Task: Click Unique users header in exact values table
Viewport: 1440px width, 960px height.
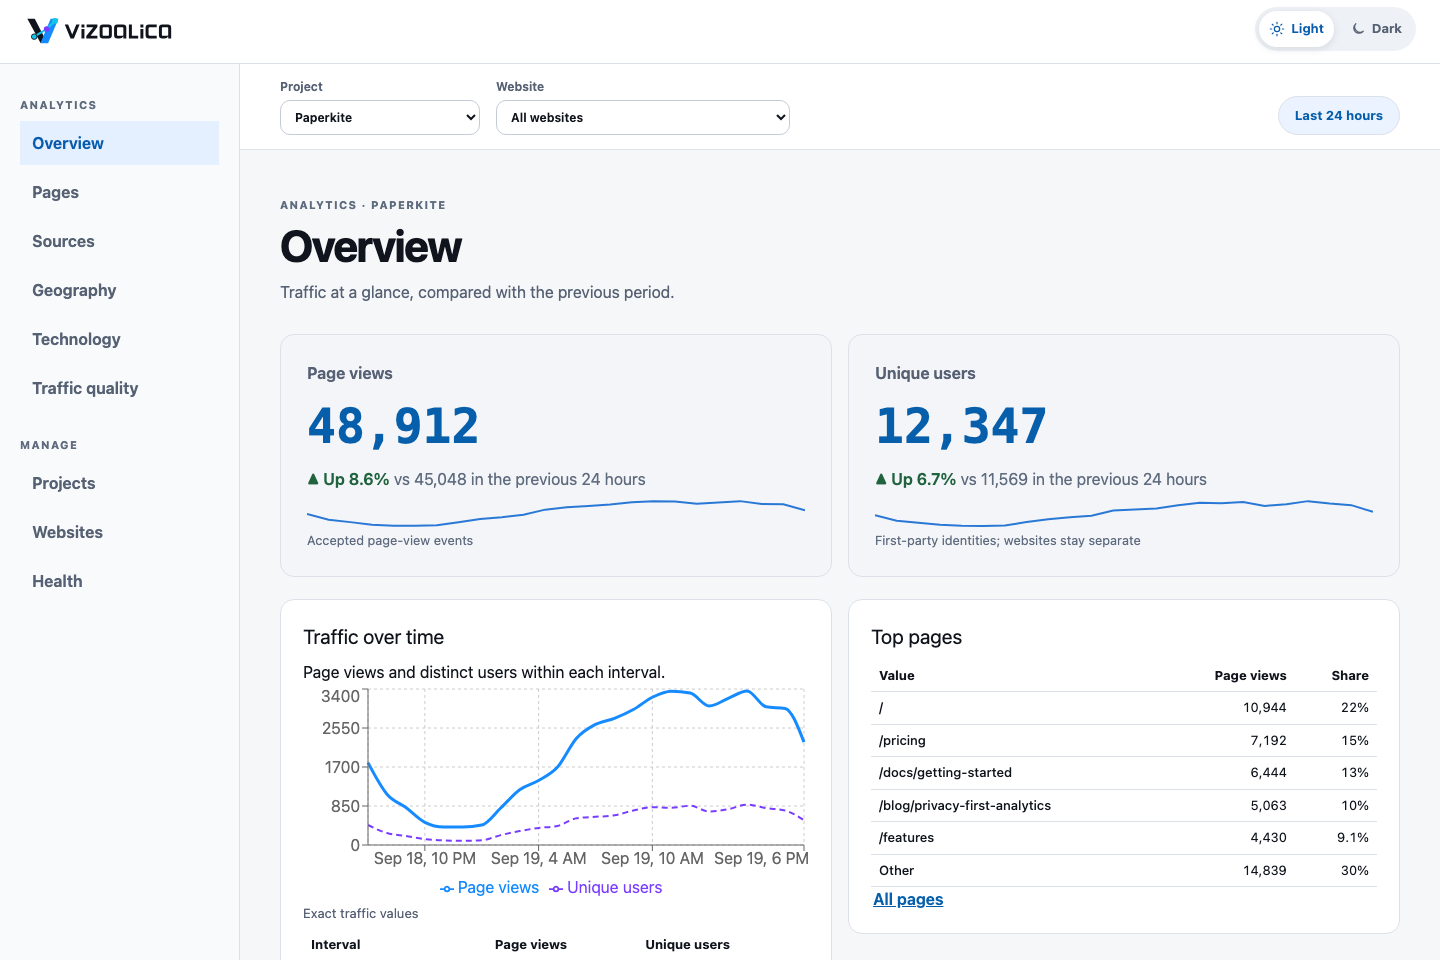Action: coord(688,944)
